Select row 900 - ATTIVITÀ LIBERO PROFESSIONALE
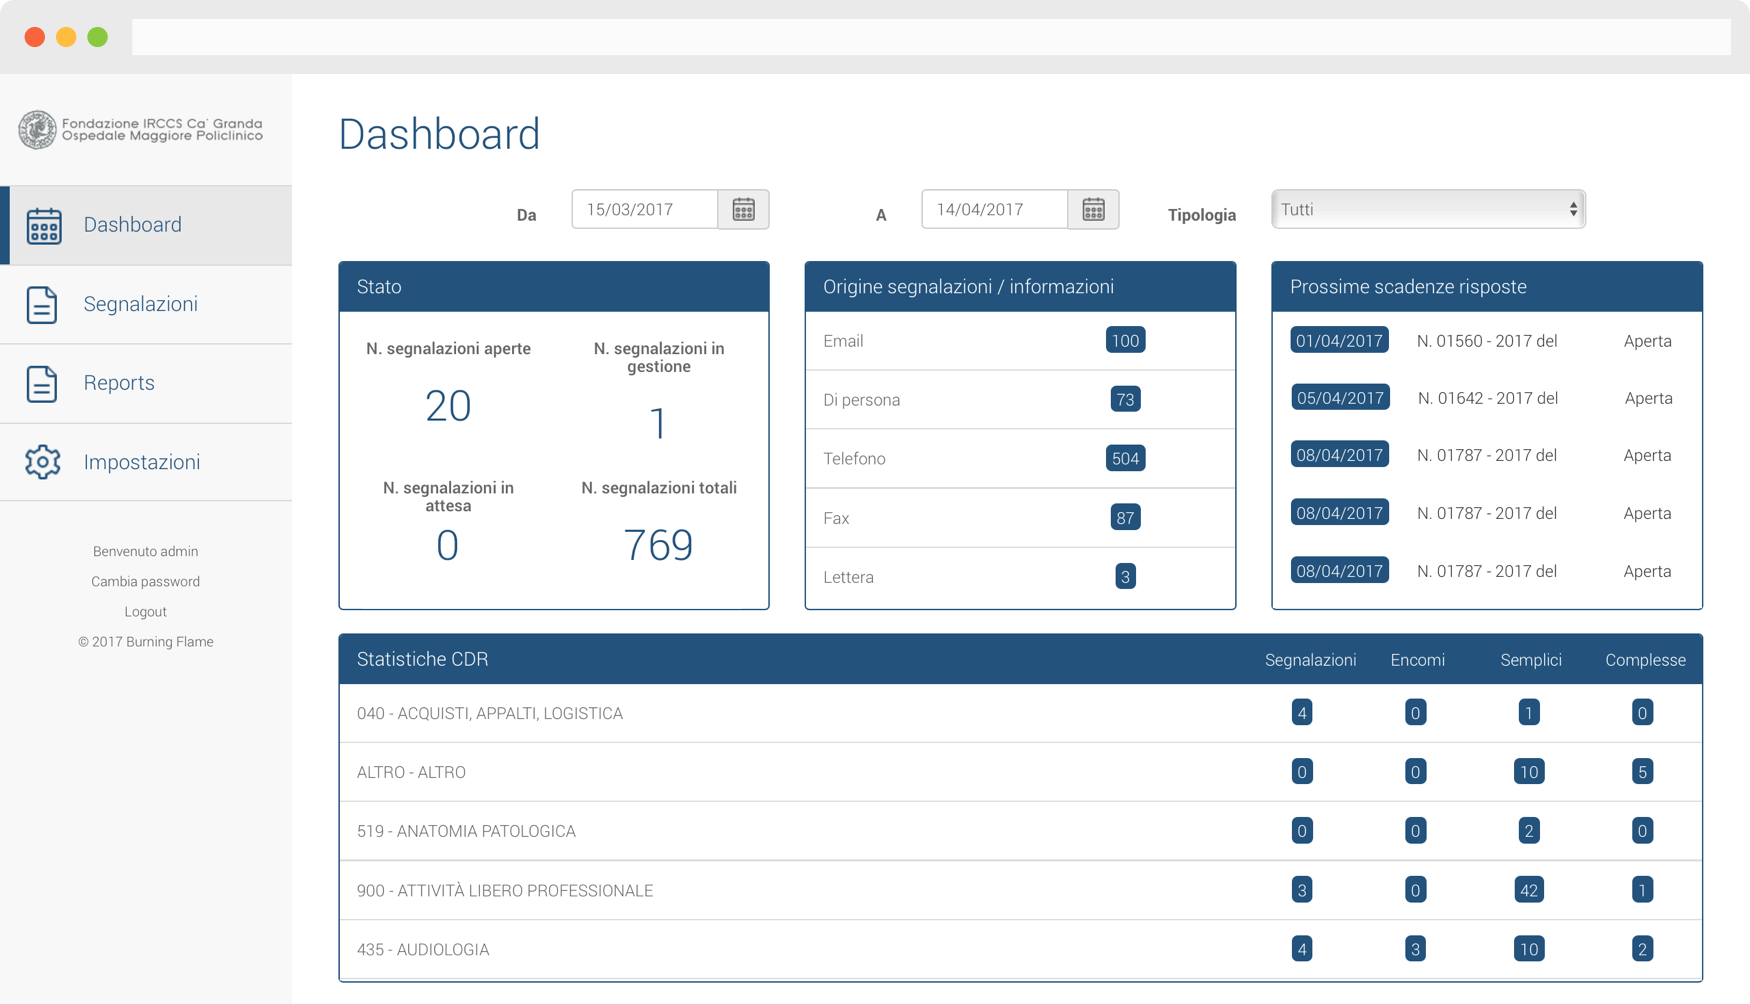The image size is (1750, 1004). [x=1020, y=890]
